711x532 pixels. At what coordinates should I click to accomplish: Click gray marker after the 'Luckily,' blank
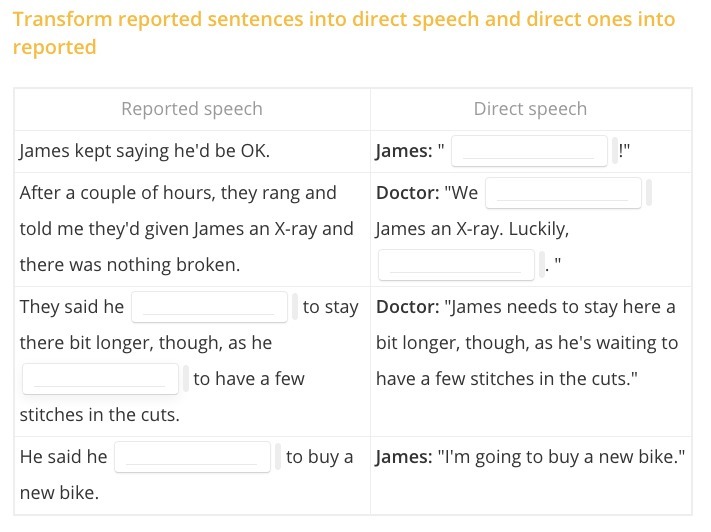click(x=542, y=264)
